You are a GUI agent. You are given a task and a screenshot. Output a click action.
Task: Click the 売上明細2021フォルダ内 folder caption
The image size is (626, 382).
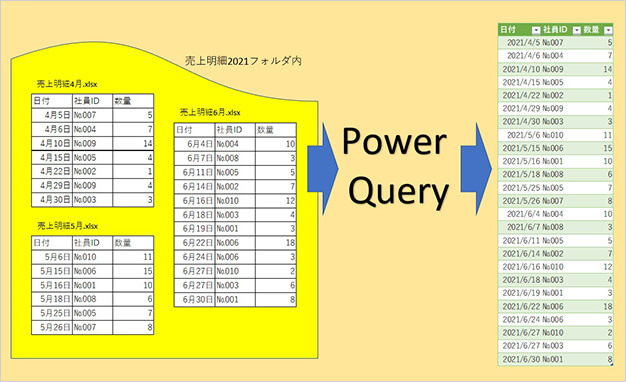tap(243, 61)
